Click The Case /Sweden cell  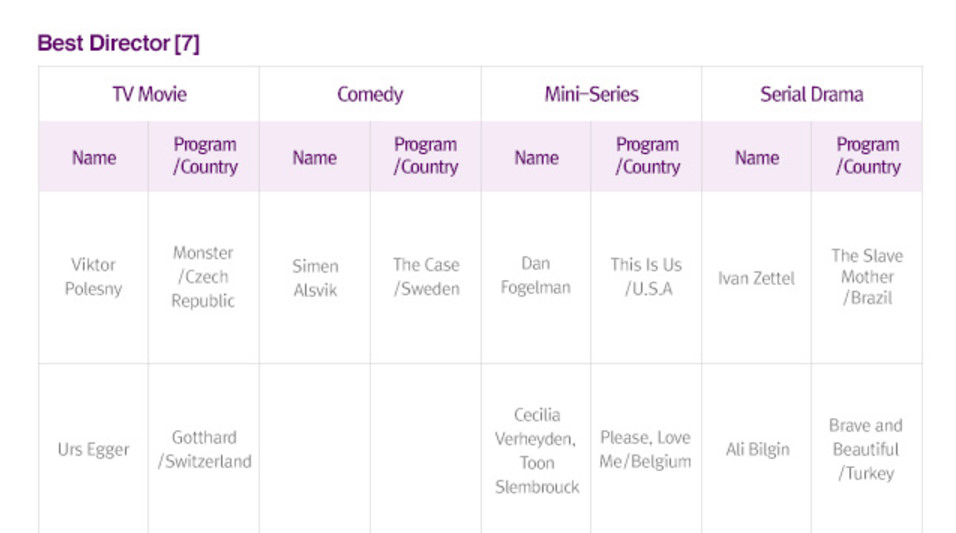pyautogui.click(x=426, y=277)
